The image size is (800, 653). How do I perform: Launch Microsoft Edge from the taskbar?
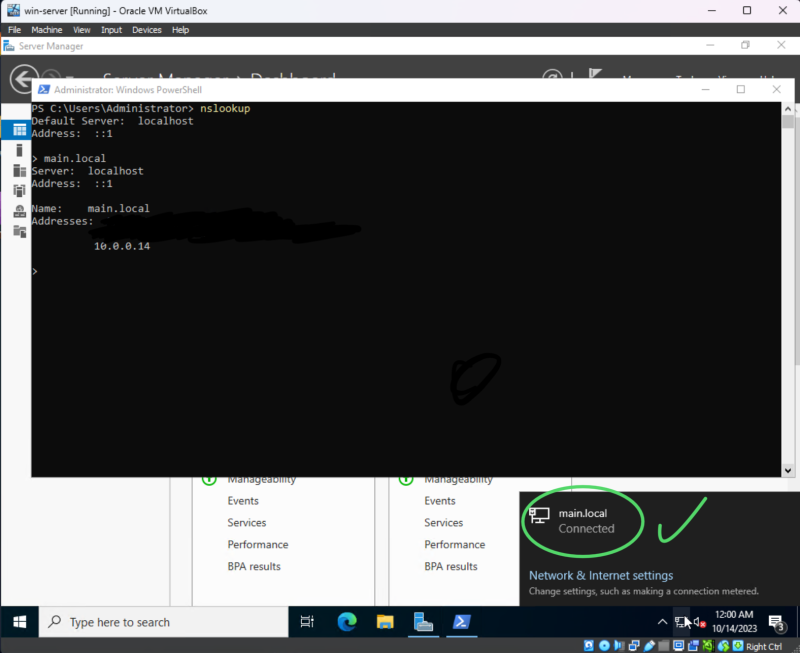[347, 622]
